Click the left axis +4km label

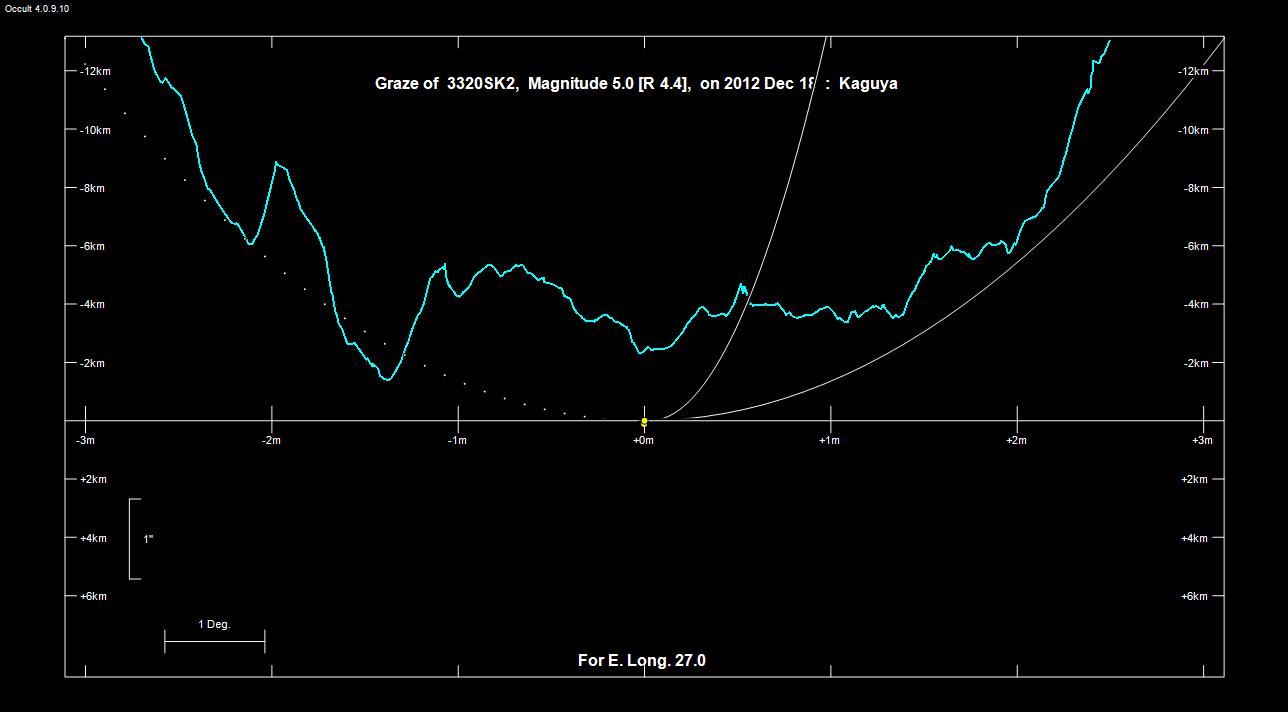[92, 538]
